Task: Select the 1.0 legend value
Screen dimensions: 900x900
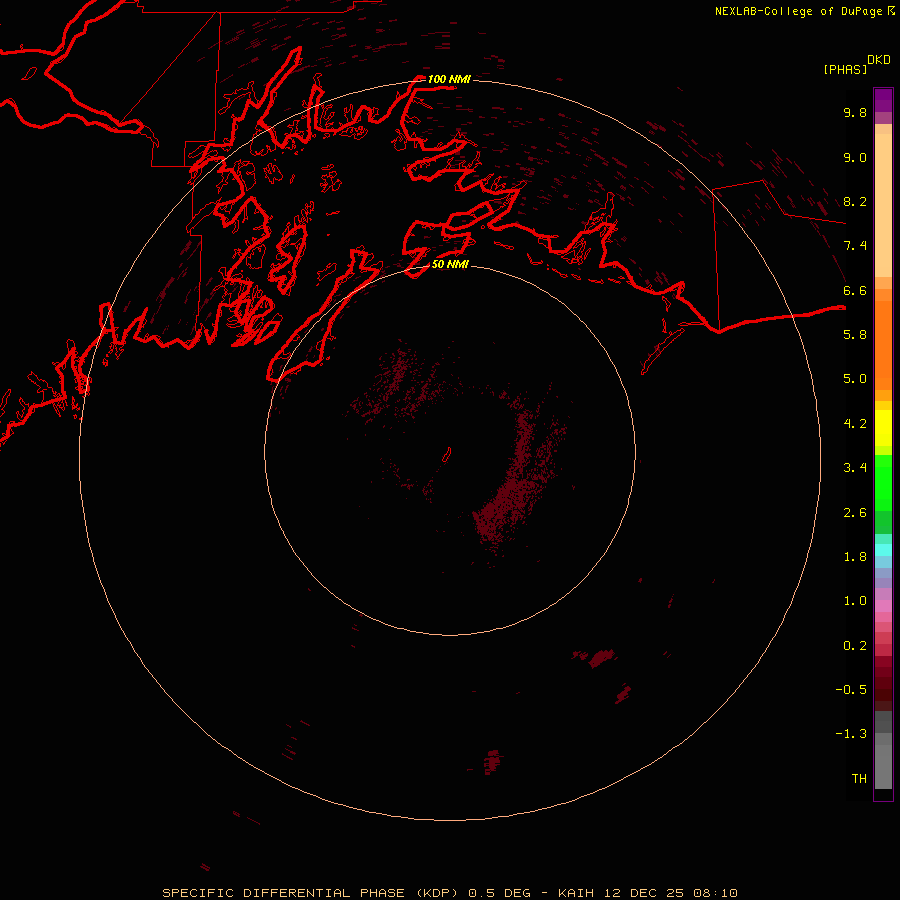Action: (x=855, y=601)
